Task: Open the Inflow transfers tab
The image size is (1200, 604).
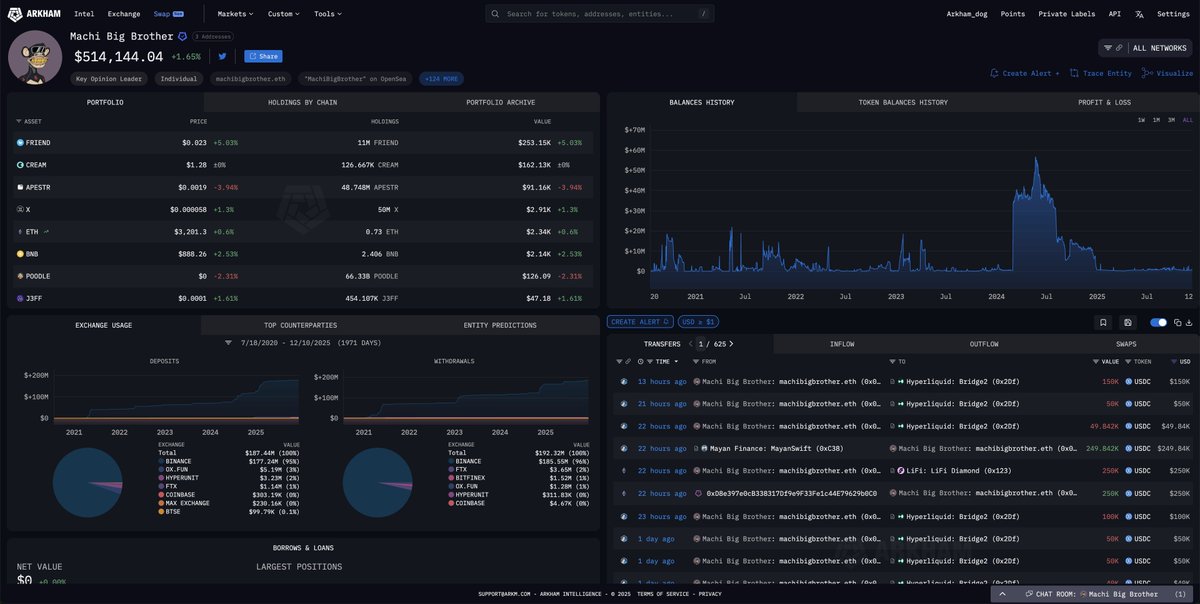Action: pos(842,344)
